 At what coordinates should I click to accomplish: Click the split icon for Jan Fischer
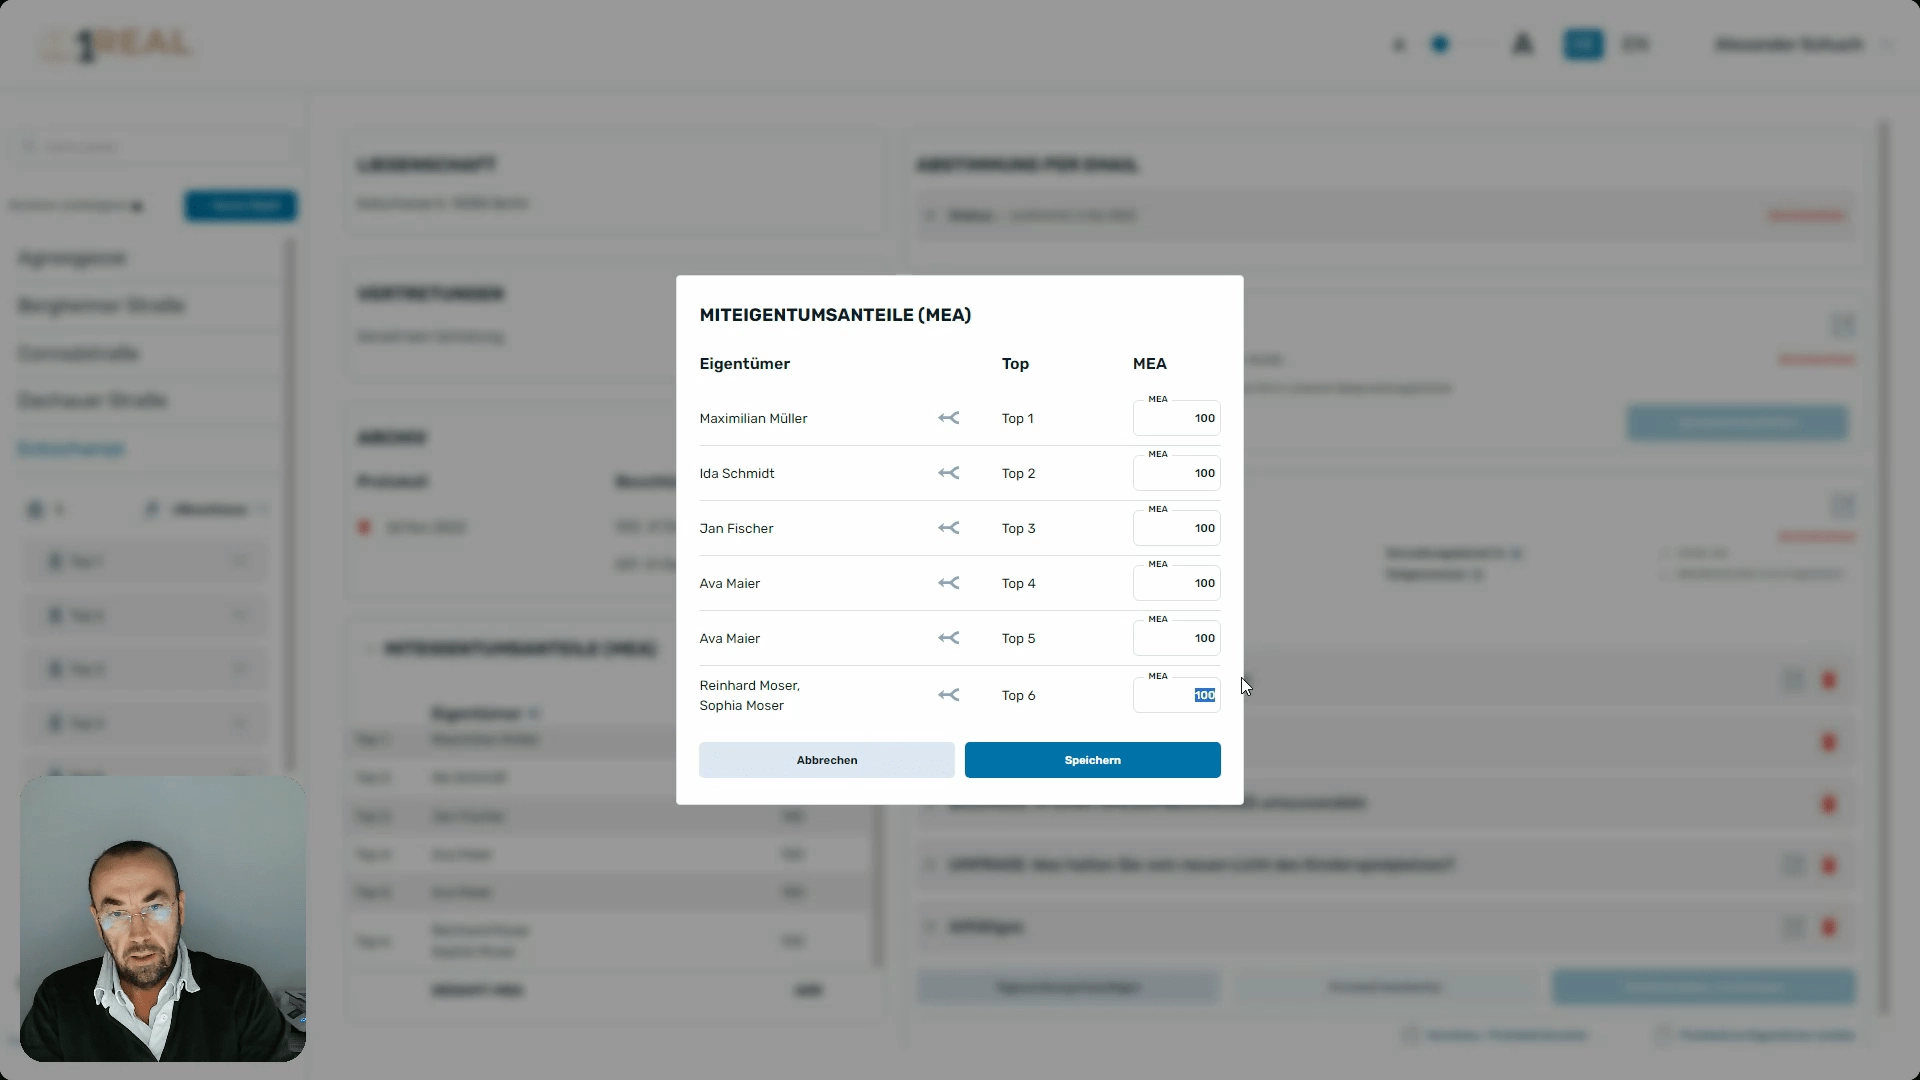(948, 528)
